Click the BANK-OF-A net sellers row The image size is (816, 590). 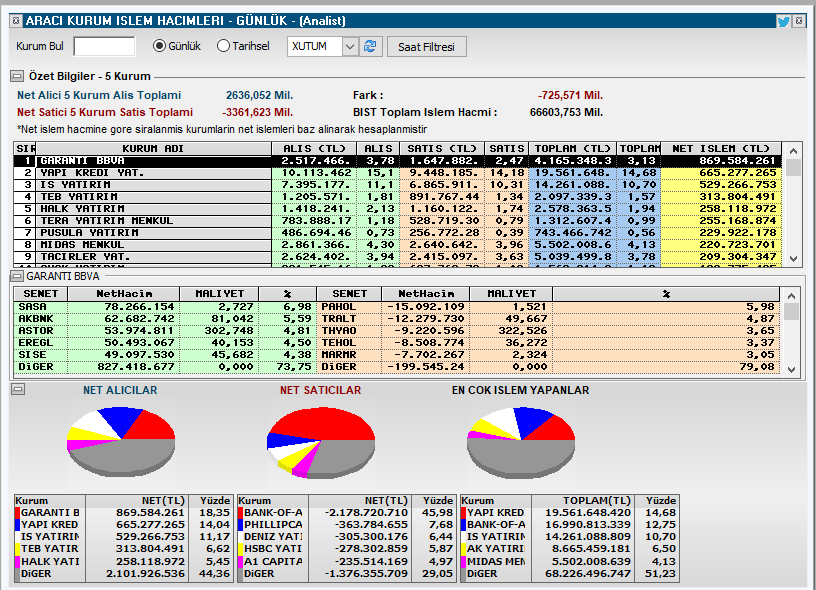pos(346,513)
